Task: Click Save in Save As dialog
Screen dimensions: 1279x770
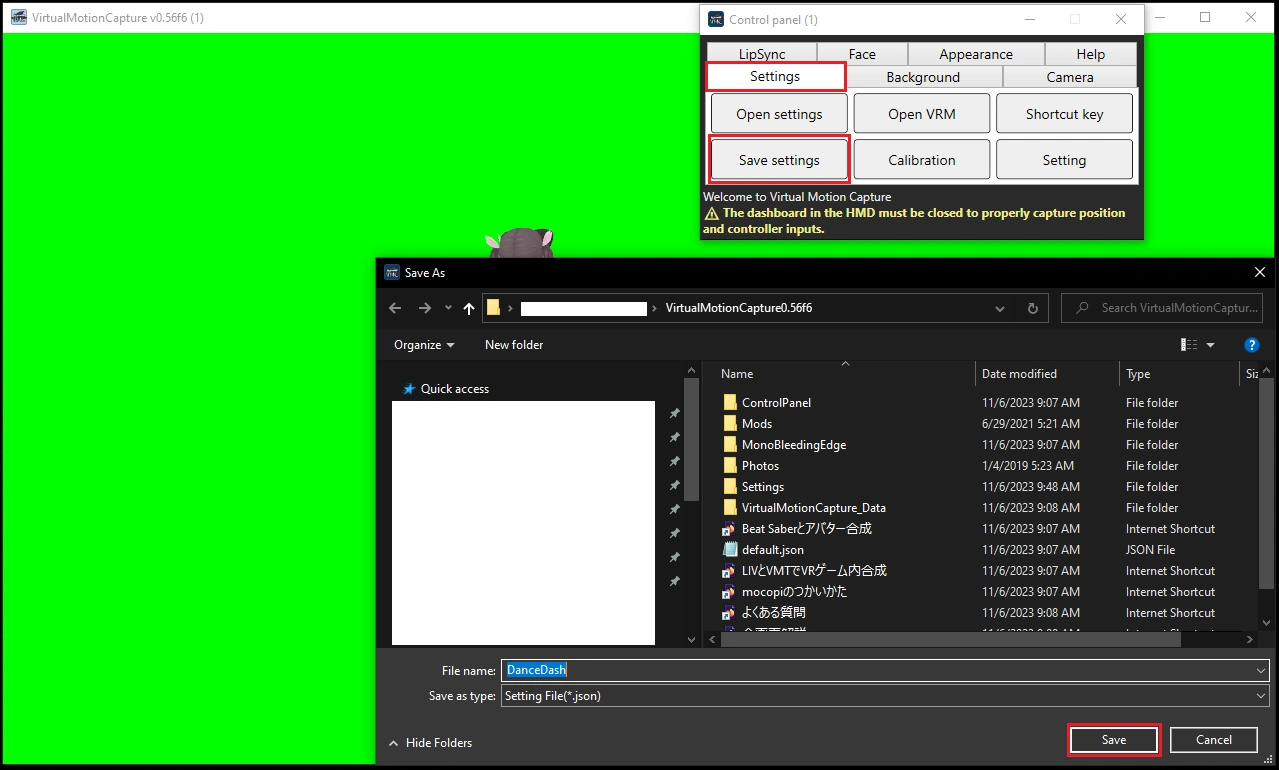Action: (x=1114, y=740)
